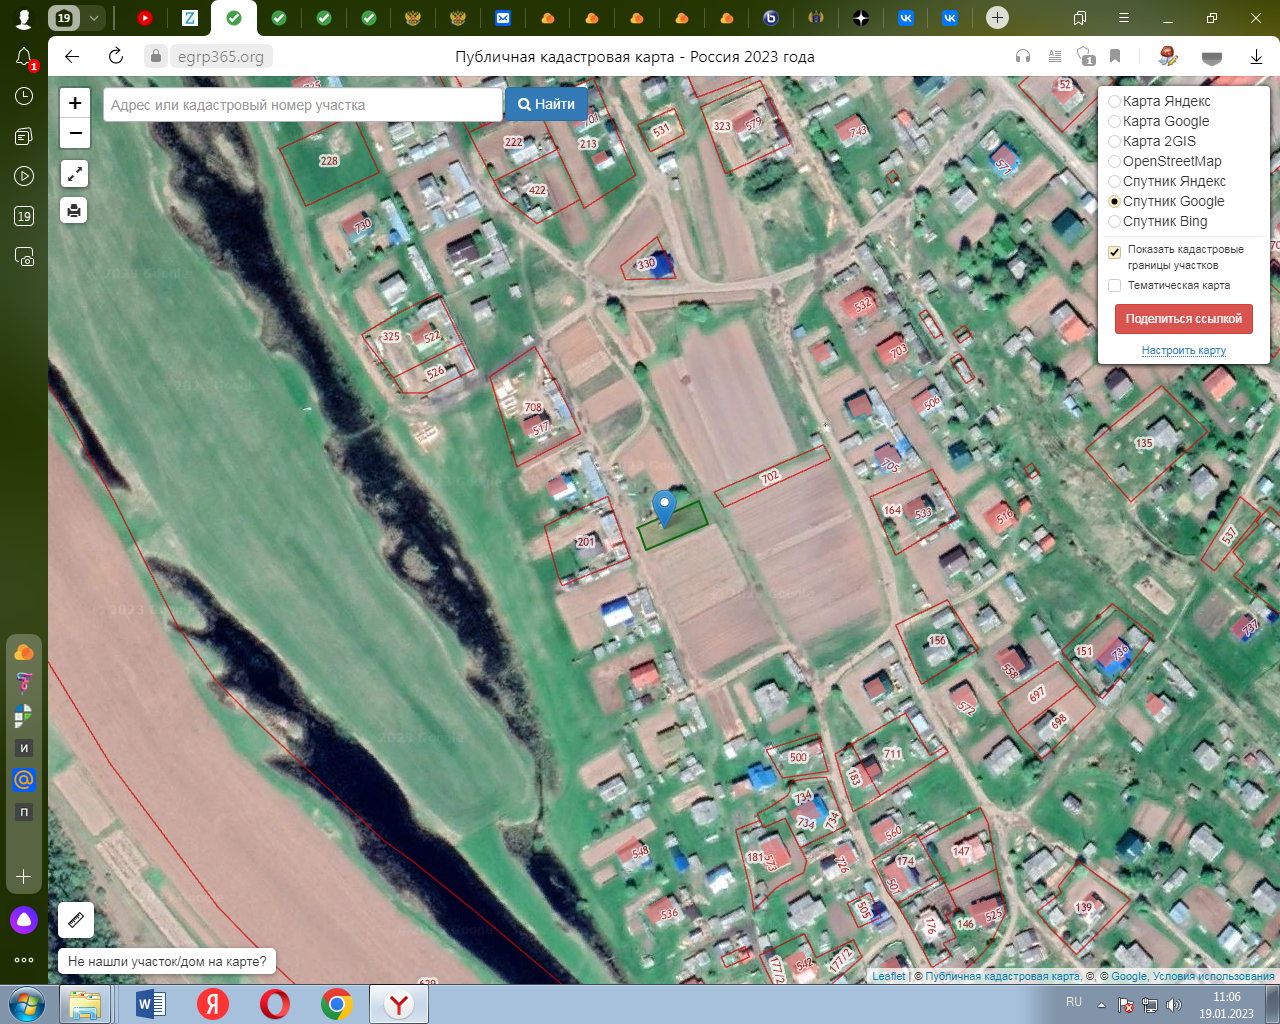This screenshot has width=1280, height=1024.
Task: Open site security lock info
Action: click(156, 56)
